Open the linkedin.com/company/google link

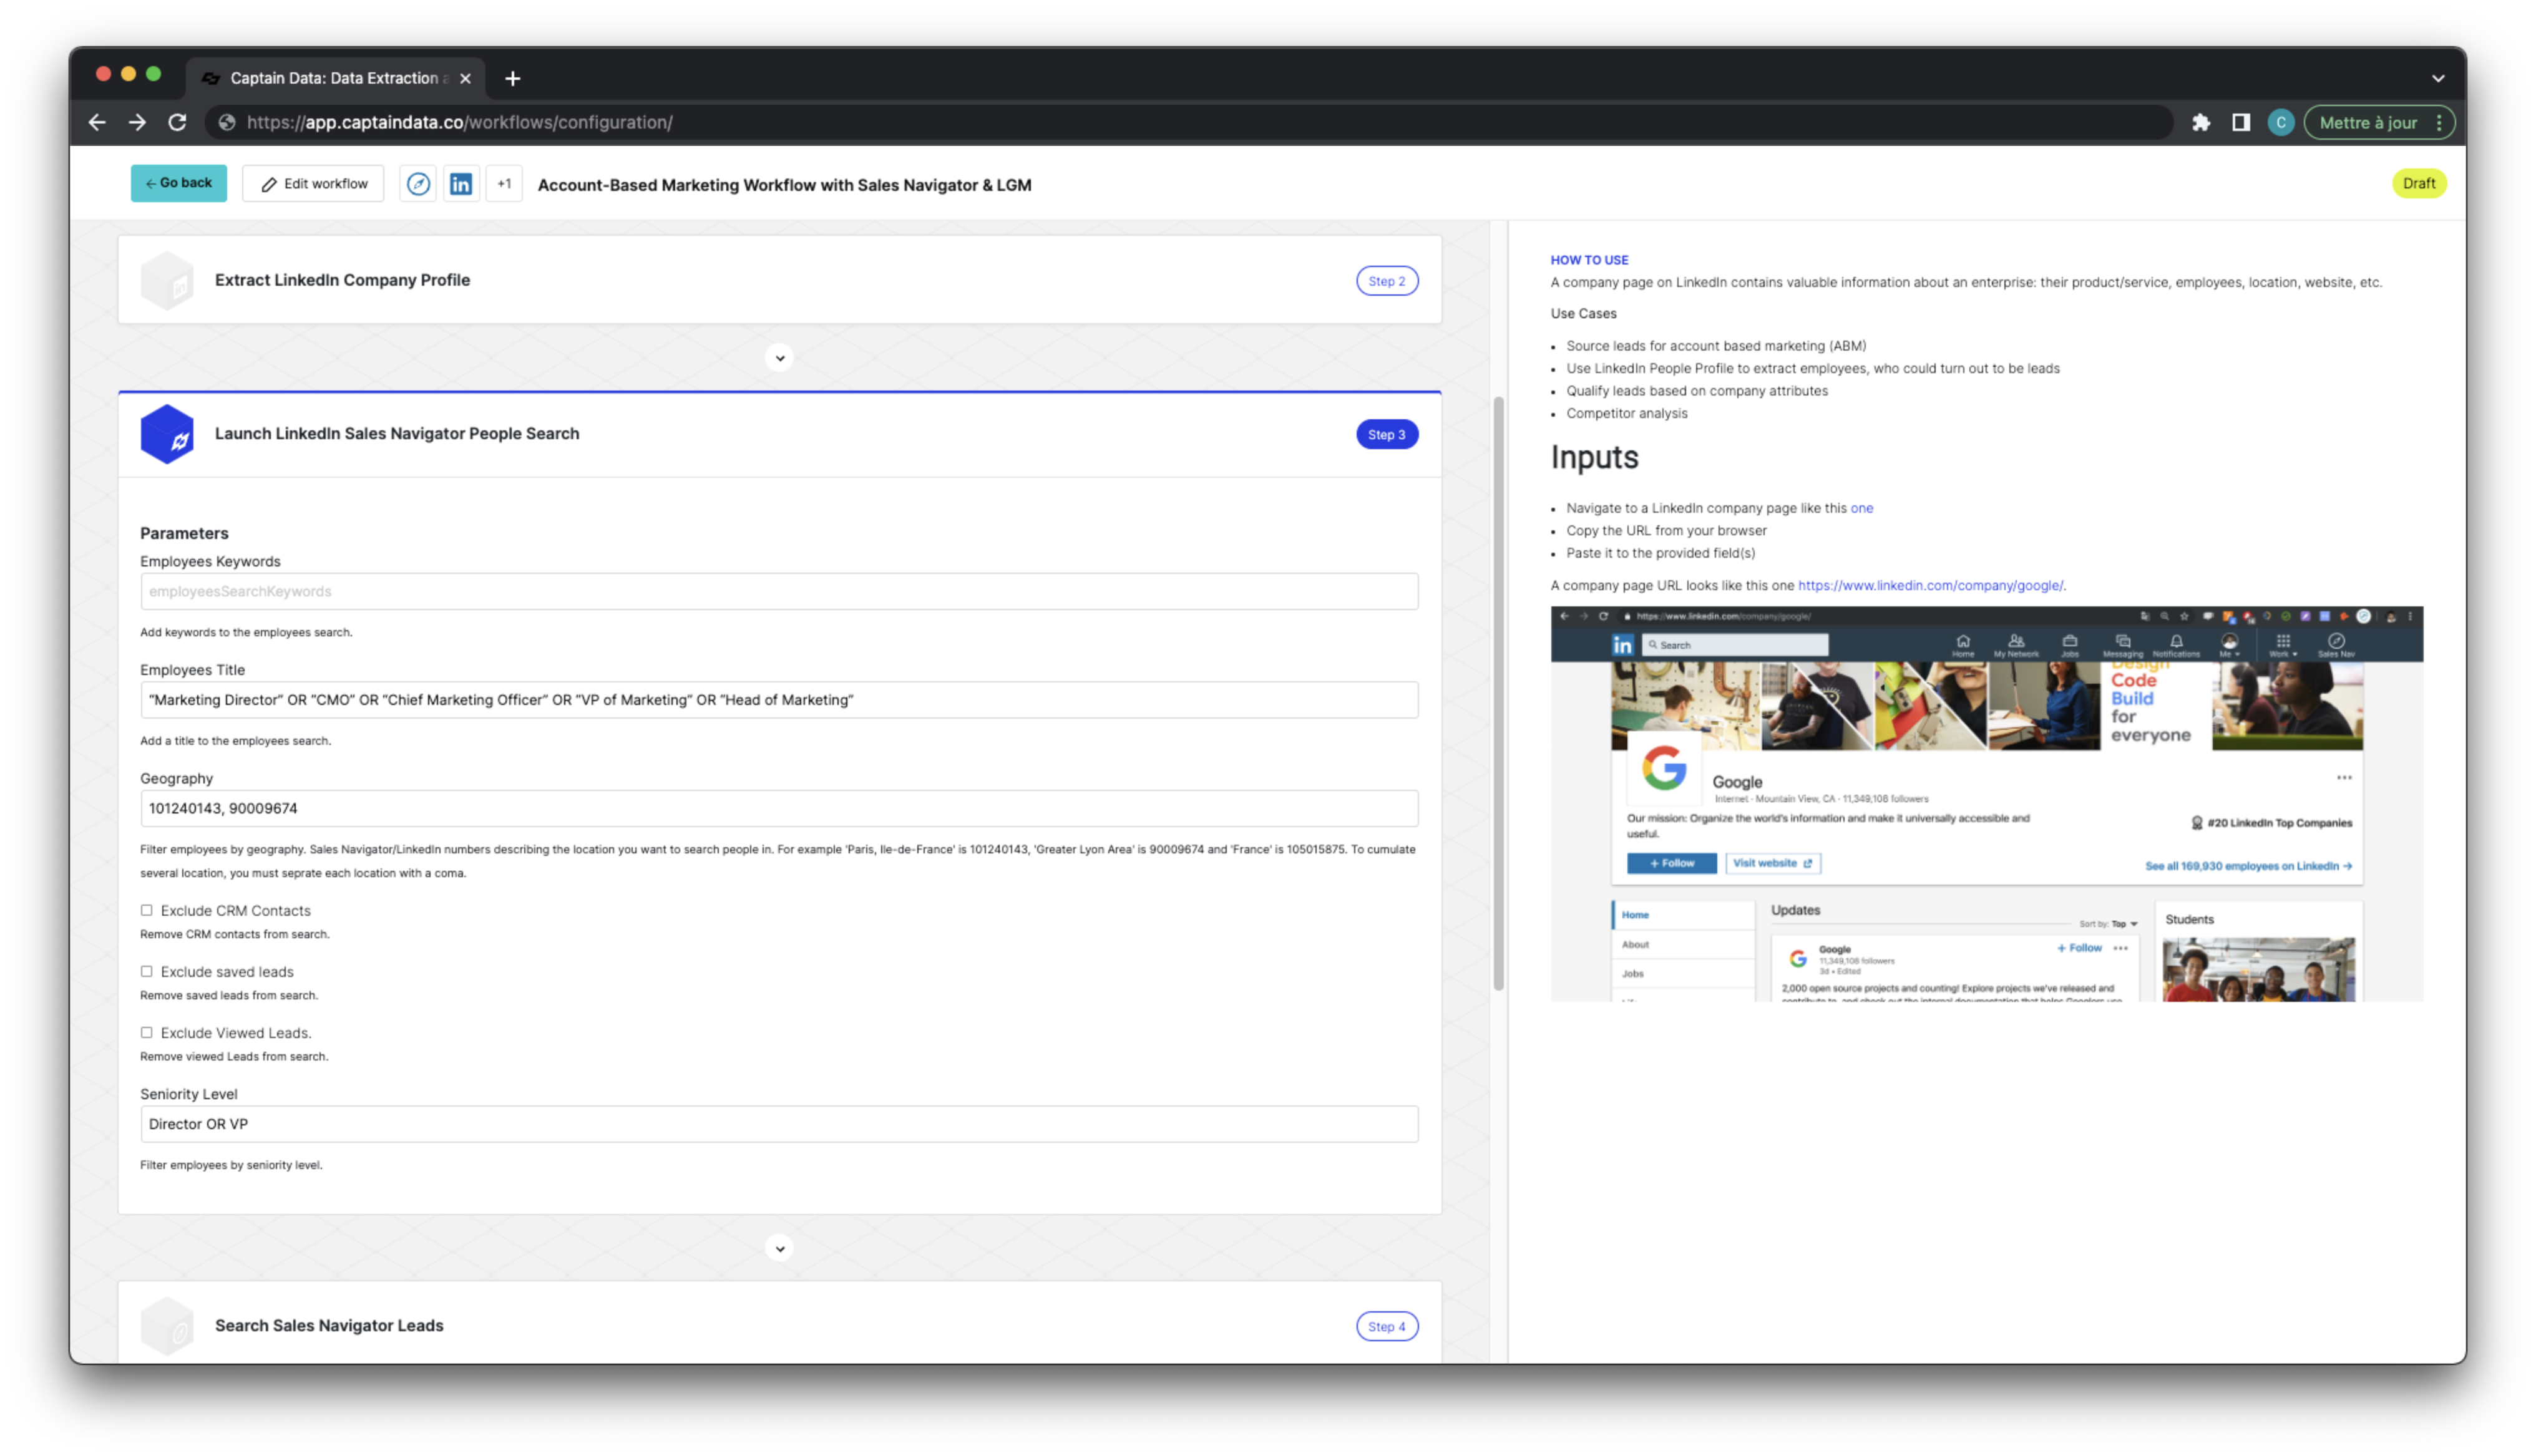[1930, 586]
